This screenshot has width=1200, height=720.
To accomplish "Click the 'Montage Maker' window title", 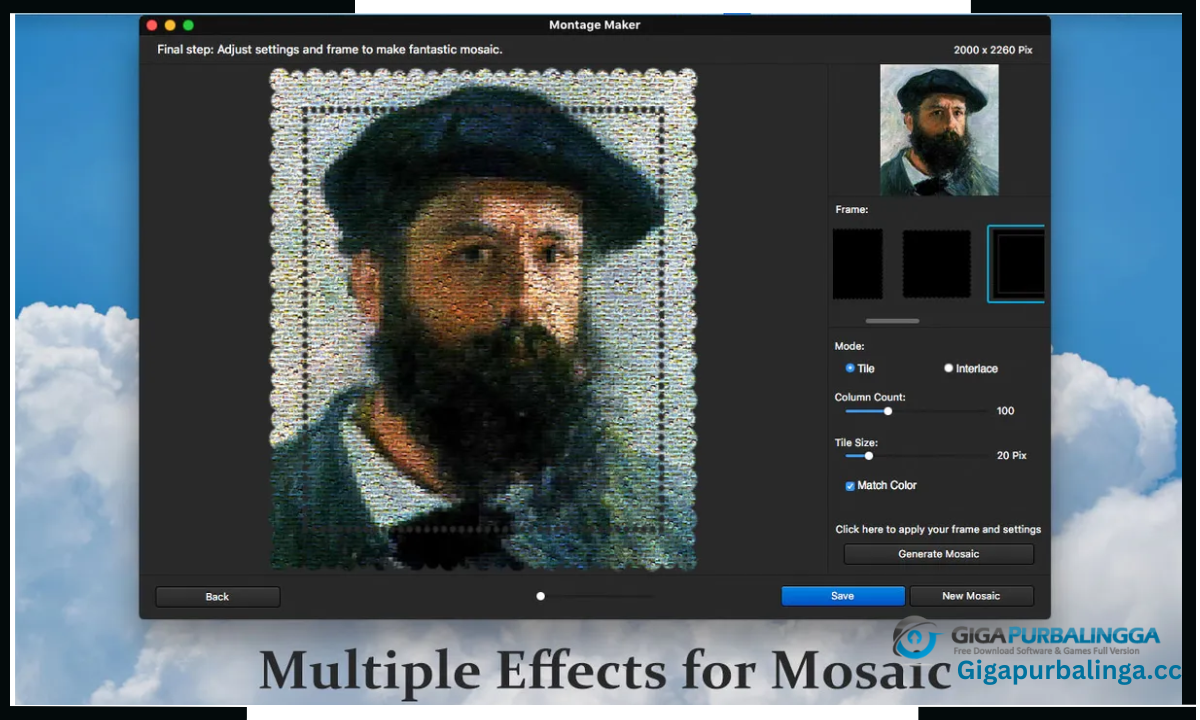I will [x=594, y=25].
